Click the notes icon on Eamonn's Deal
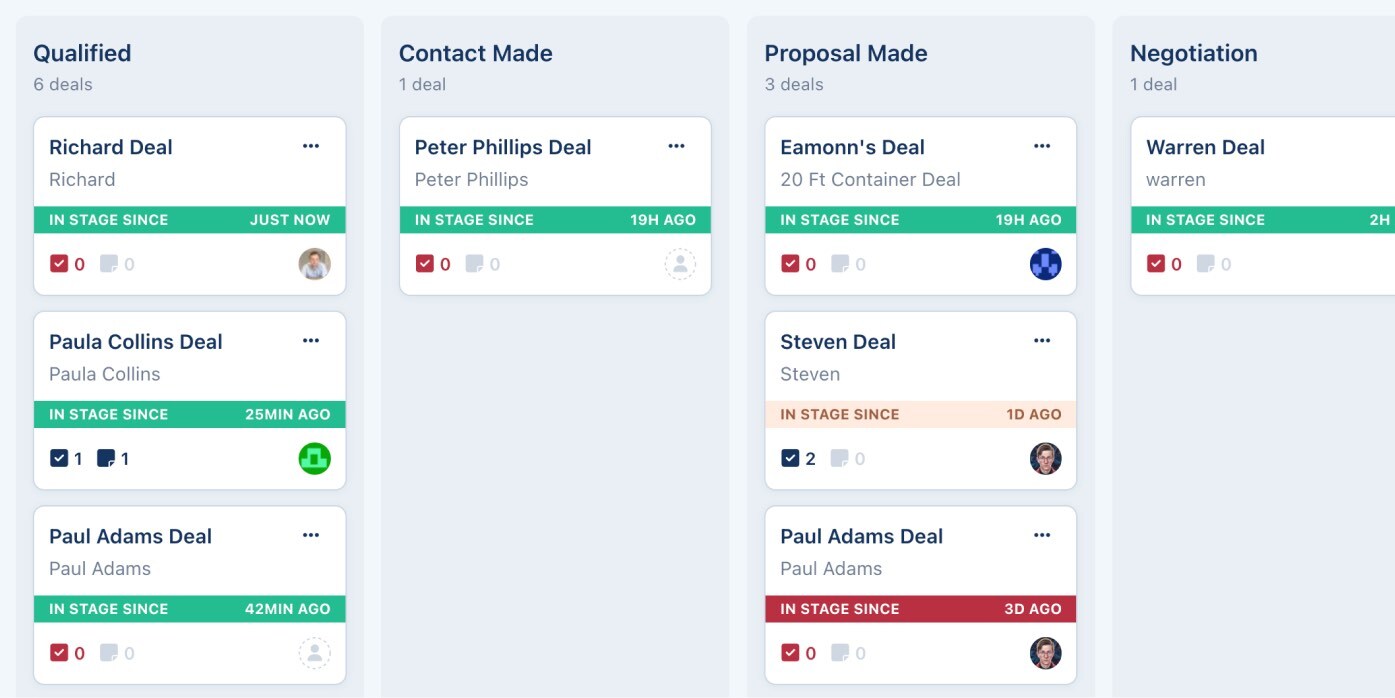1395x698 pixels. click(x=840, y=264)
